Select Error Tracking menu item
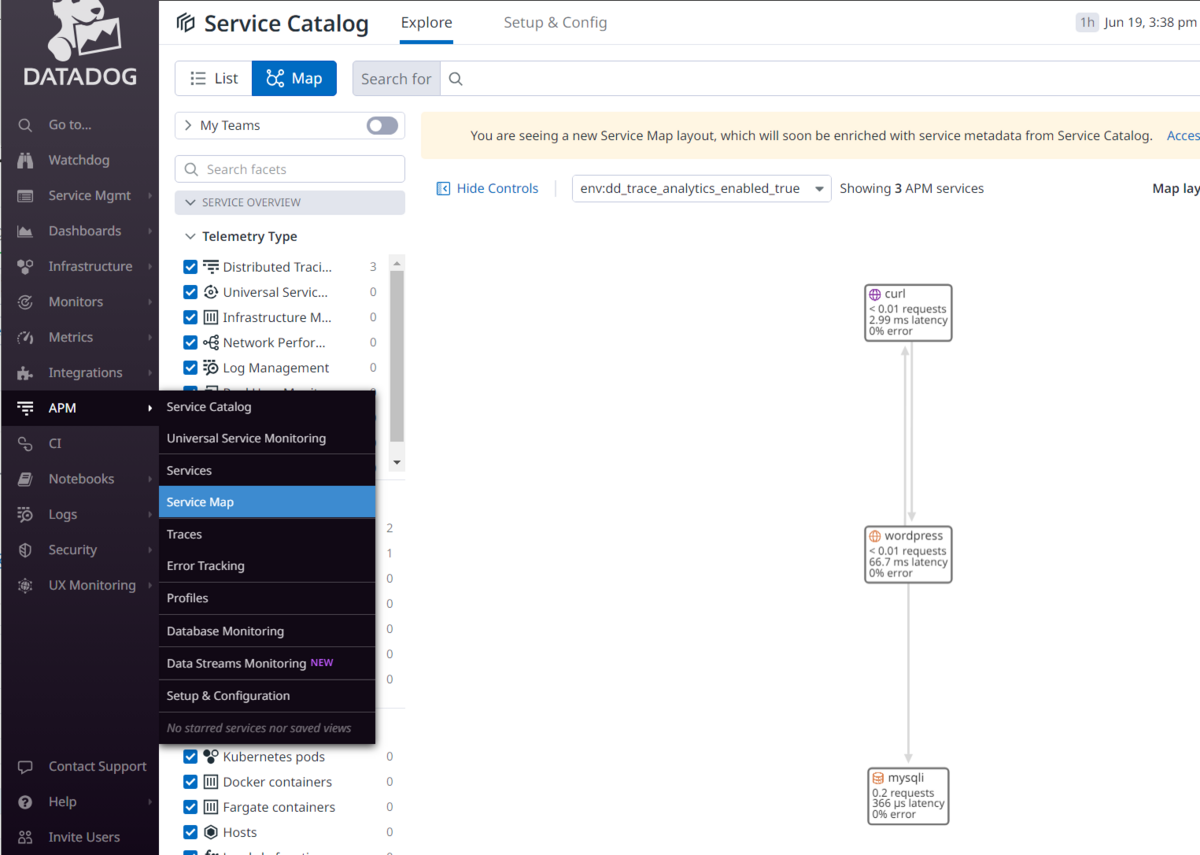1200x855 pixels. (x=267, y=566)
